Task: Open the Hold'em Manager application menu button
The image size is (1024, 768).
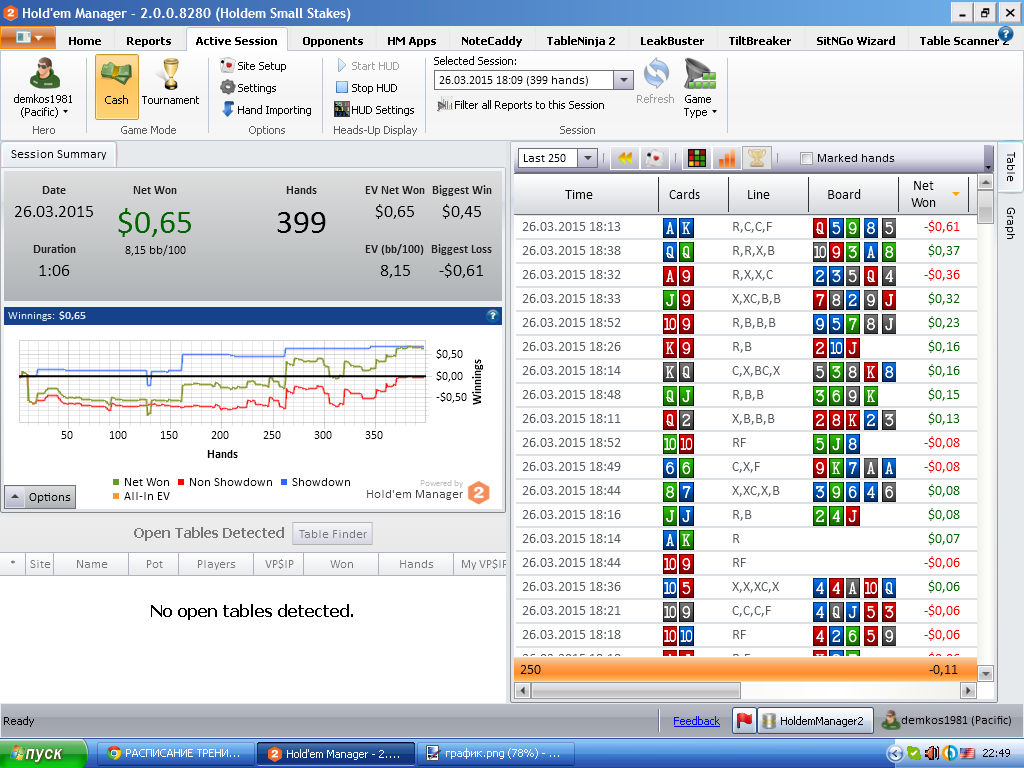Action: pos(27,37)
